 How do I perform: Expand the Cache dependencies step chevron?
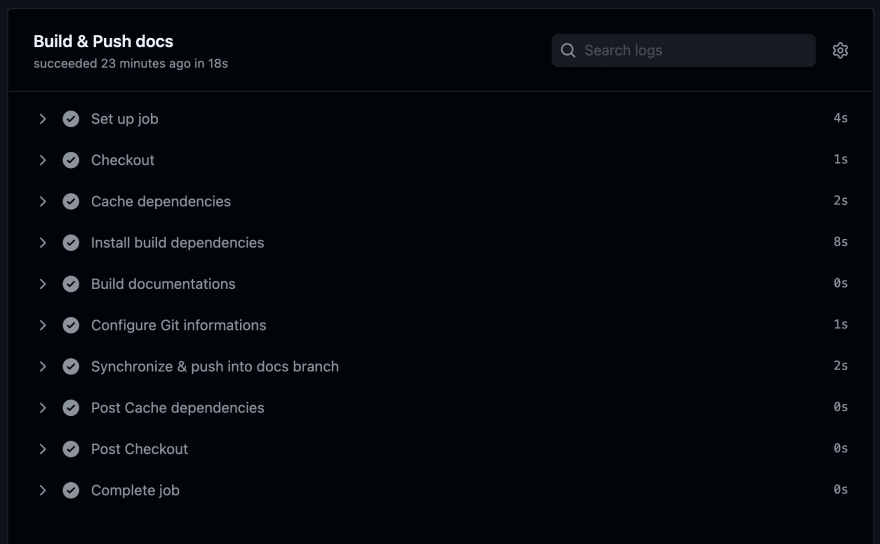43,202
